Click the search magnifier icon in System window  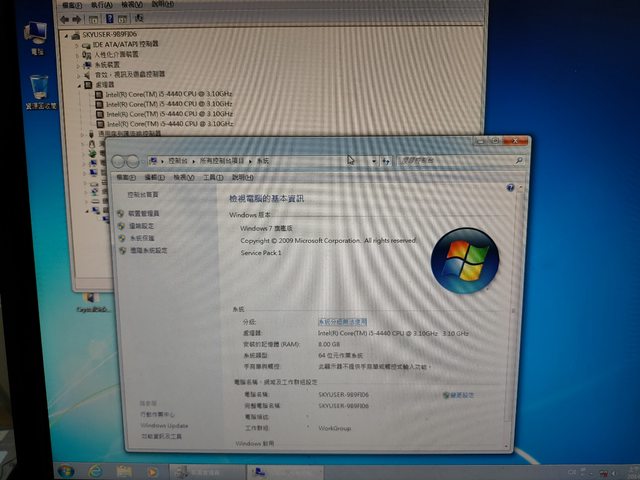[x=519, y=160]
